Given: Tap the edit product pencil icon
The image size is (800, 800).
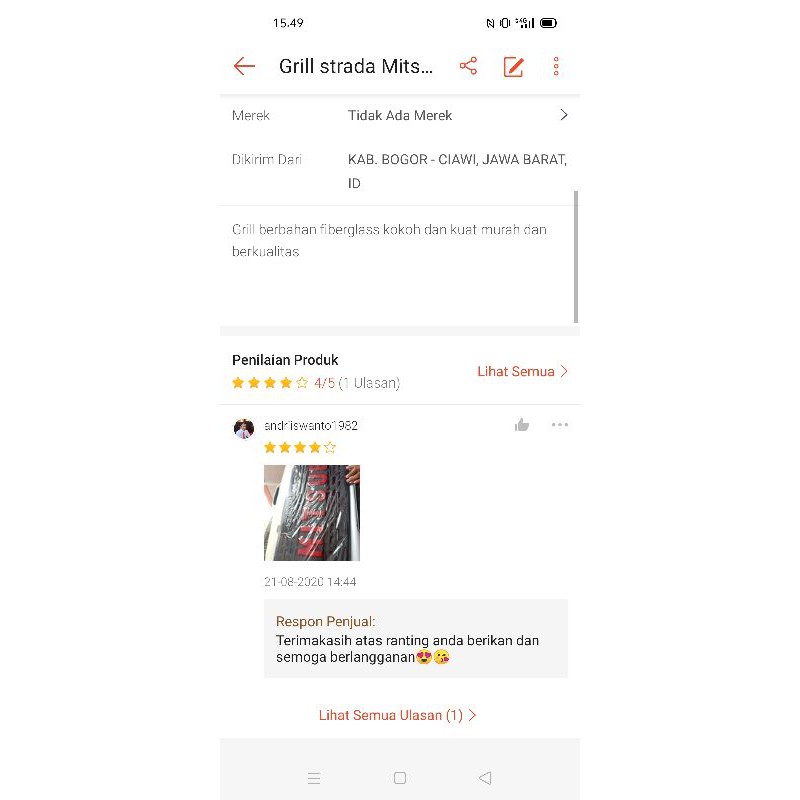Looking at the screenshot, I should click(x=513, y=66).
